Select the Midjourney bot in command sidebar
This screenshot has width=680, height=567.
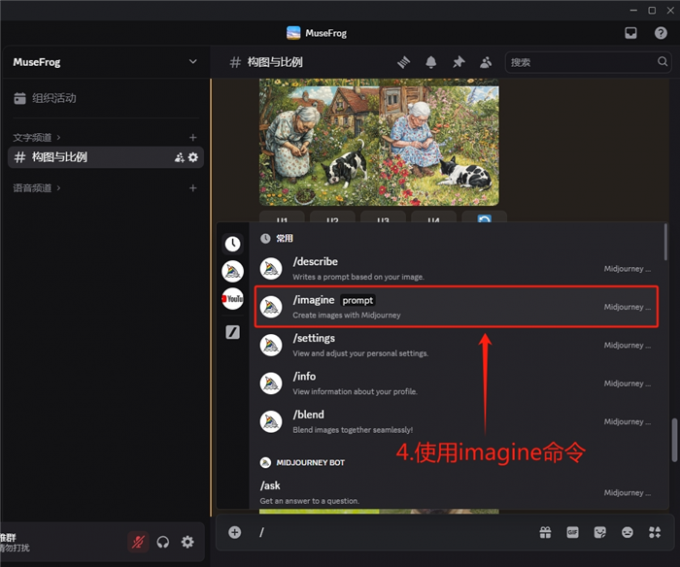point(232,272)
